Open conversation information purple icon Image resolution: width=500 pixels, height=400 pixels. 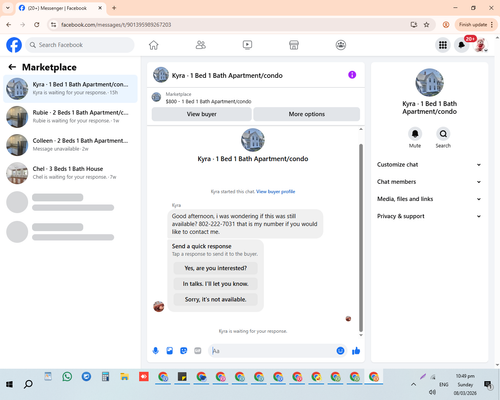(352, 75)
